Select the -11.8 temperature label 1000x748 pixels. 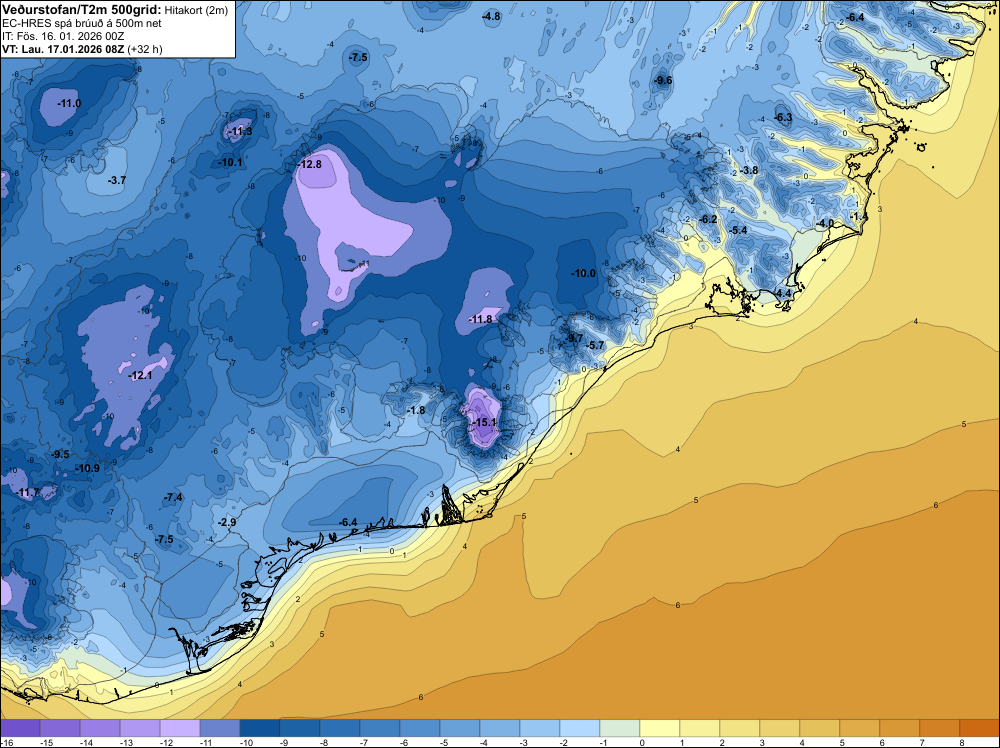(480, 319)
